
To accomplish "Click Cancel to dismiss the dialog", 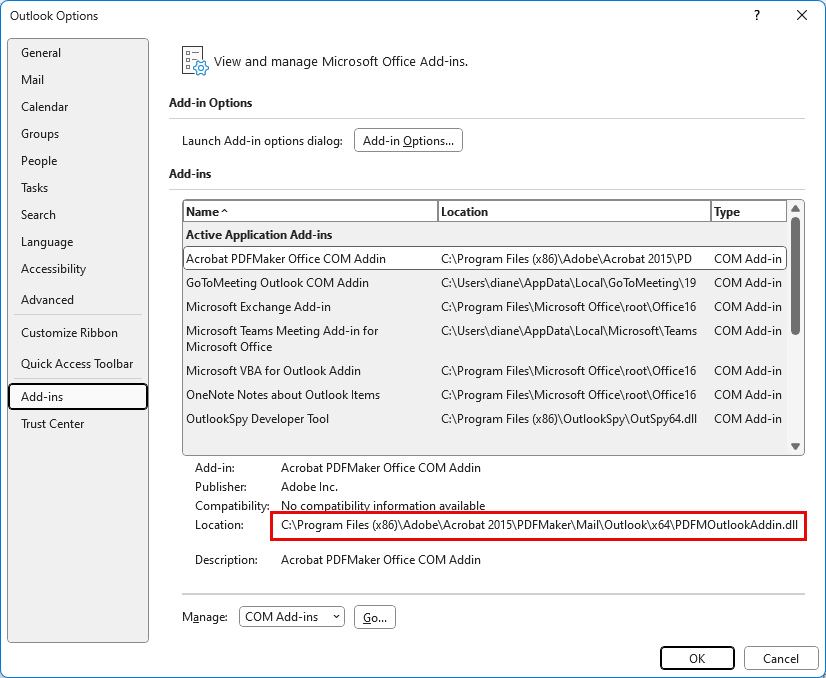I will (x=780, y=658).
